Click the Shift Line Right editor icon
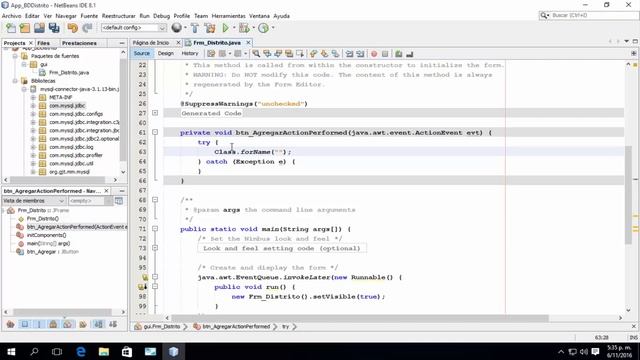The height and width of the screenshot is (360, 640). [x=360, y=53]
